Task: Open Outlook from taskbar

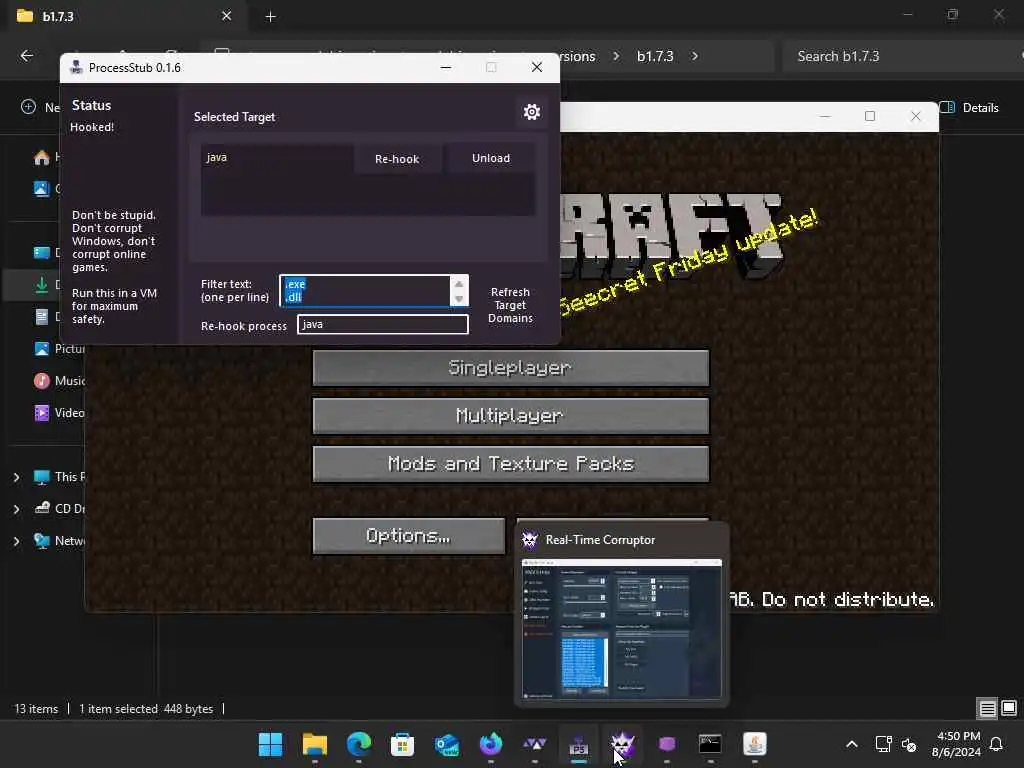Action: click(447, 744)
